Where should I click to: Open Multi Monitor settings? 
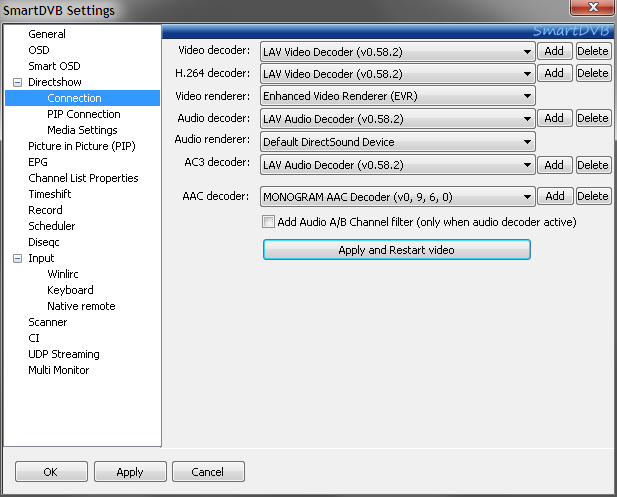tap(59, 370)
